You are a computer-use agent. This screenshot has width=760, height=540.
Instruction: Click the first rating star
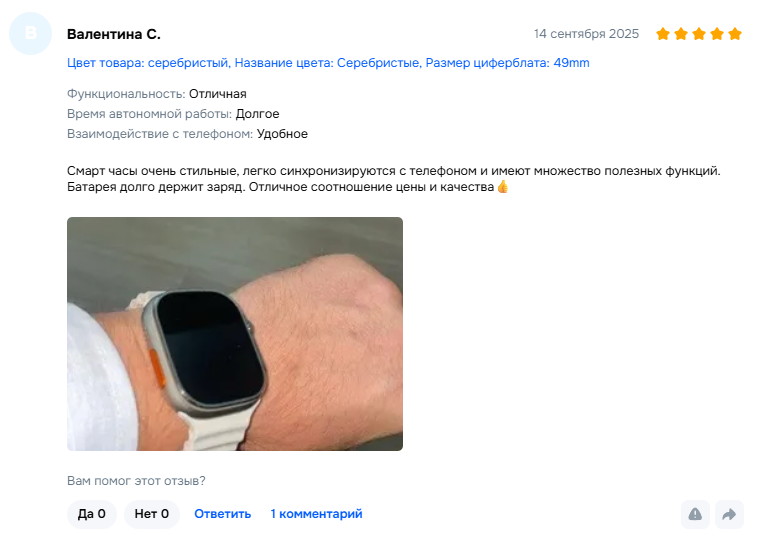663,34
